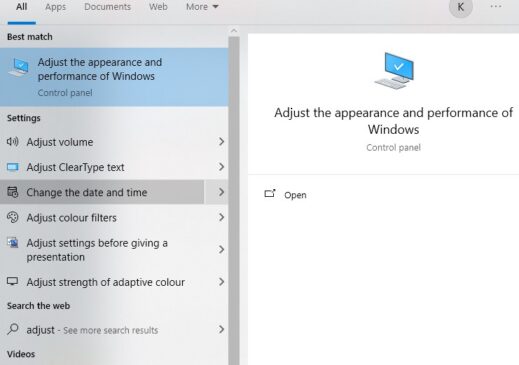Click the scroll up arrow of results list
This screenshot has width=519, height=365.
[234, 31]
